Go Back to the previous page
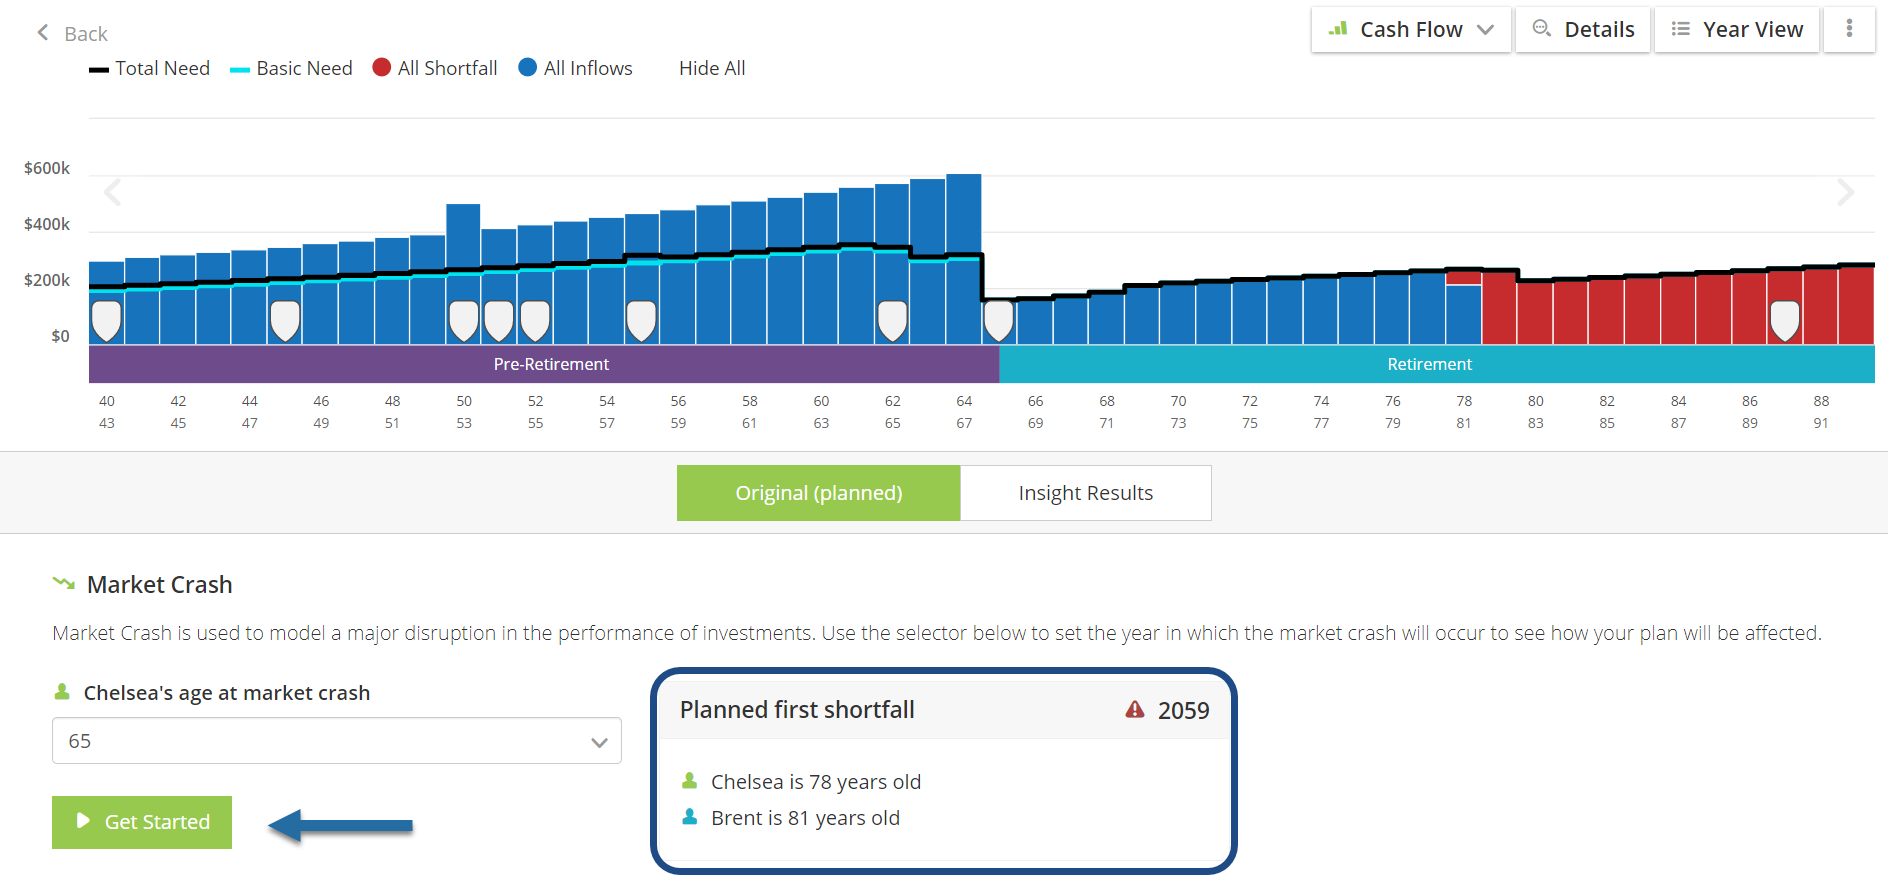The width and height of the screenshot is (1888, 875). (x=72, y=34)
